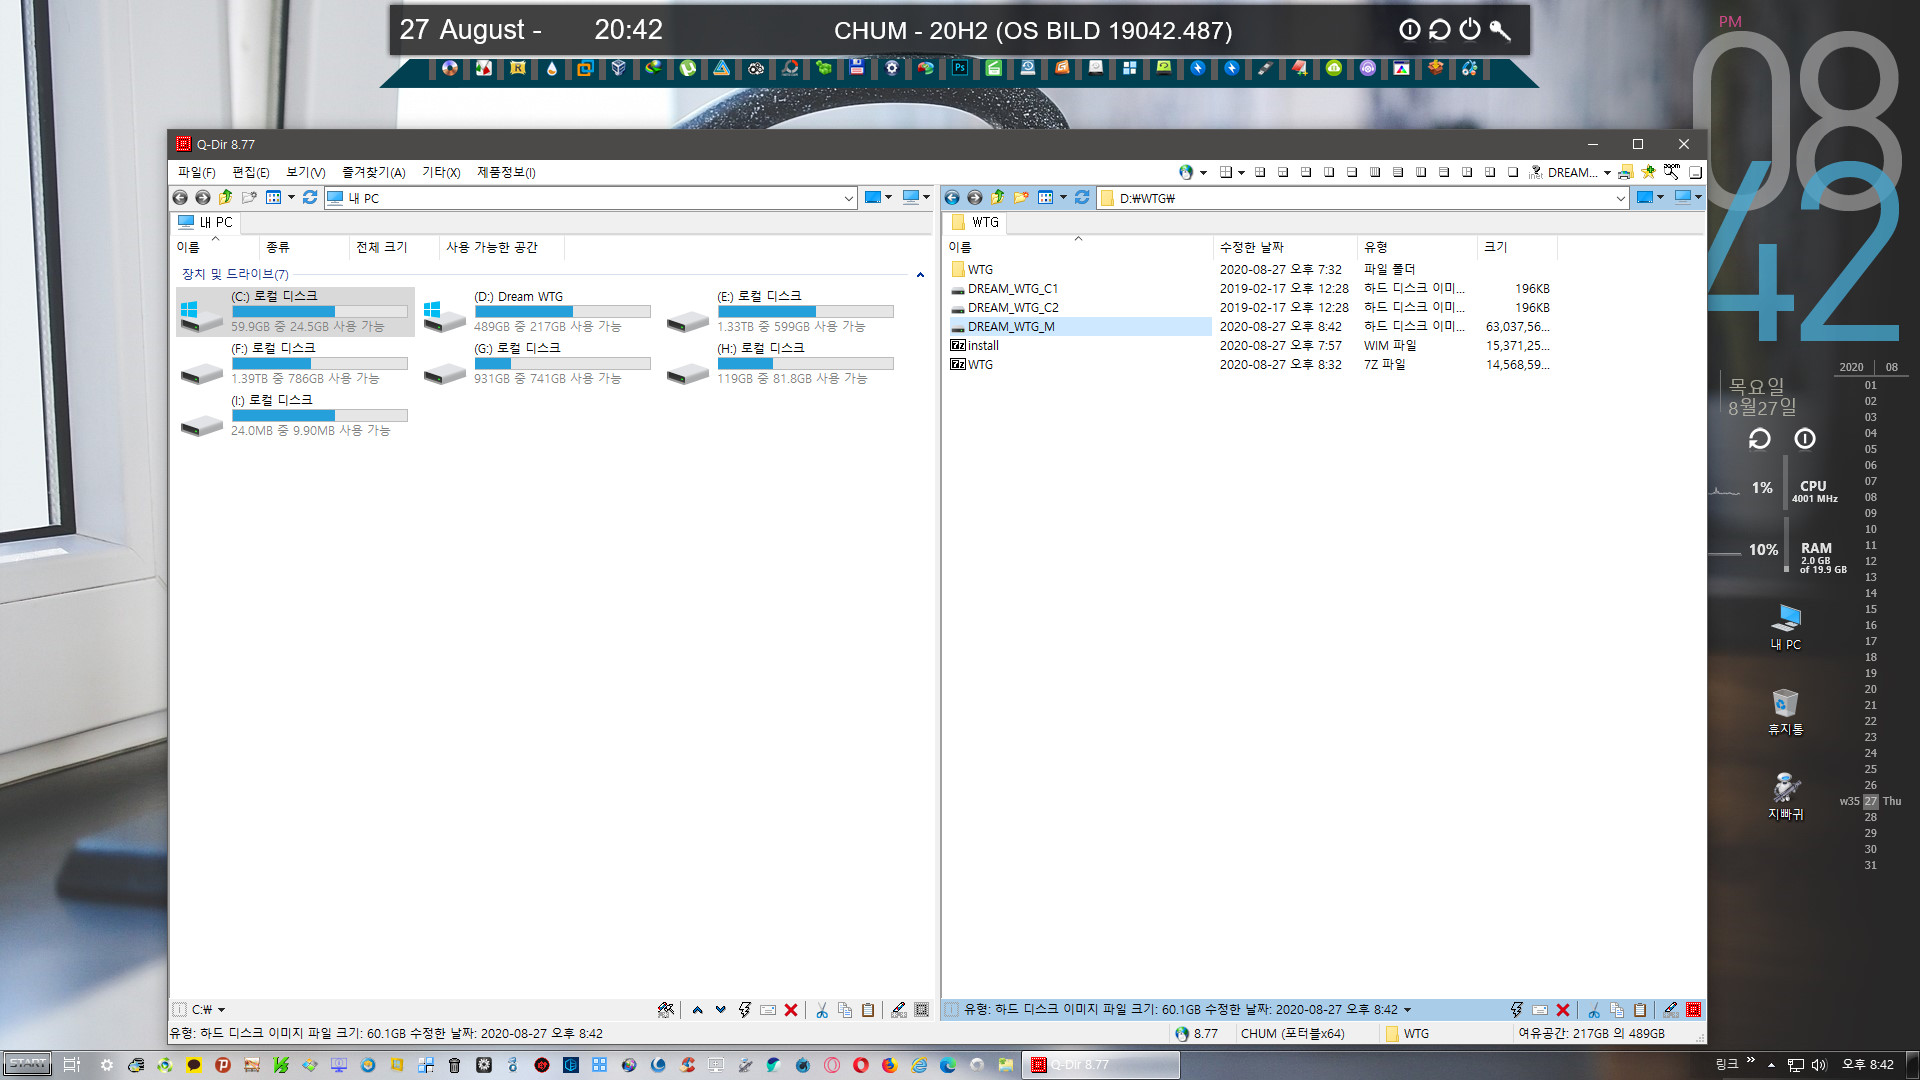
Task: Toggle select-all icon in left pane footer
Action: (922, 1010)
